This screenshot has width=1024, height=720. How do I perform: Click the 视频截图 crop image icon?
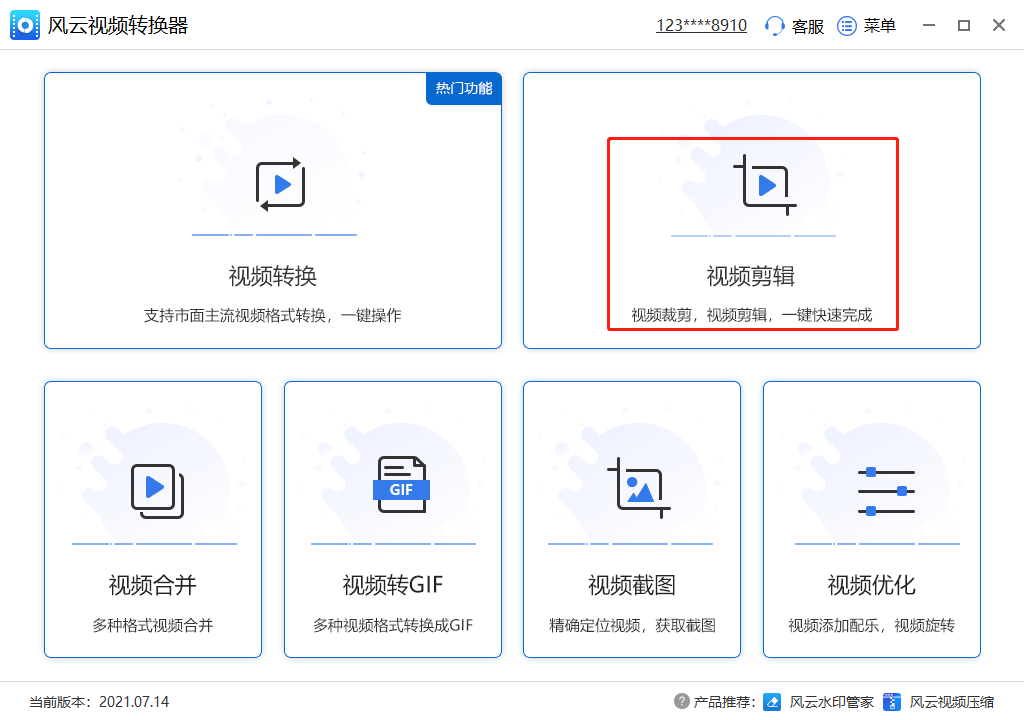639,488
